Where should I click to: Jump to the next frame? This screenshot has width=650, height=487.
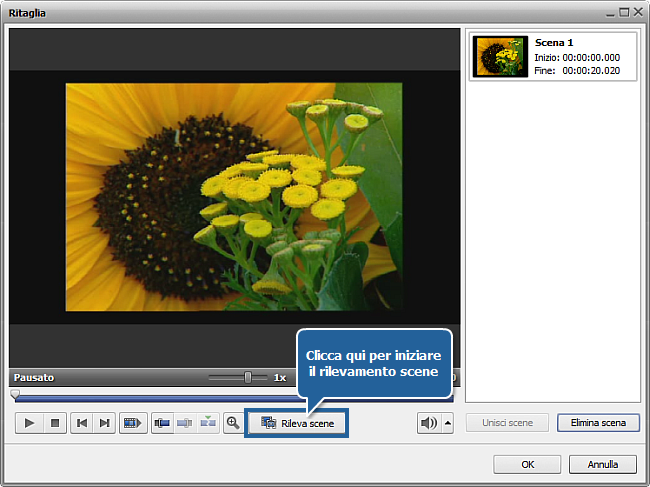104,423
